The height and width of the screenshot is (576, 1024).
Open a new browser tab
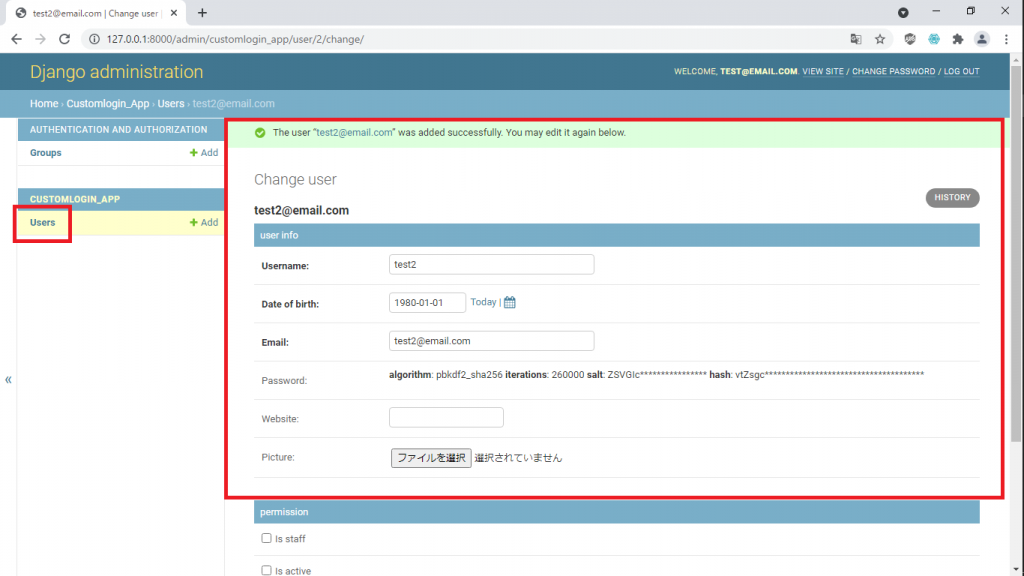pos(202,13)
